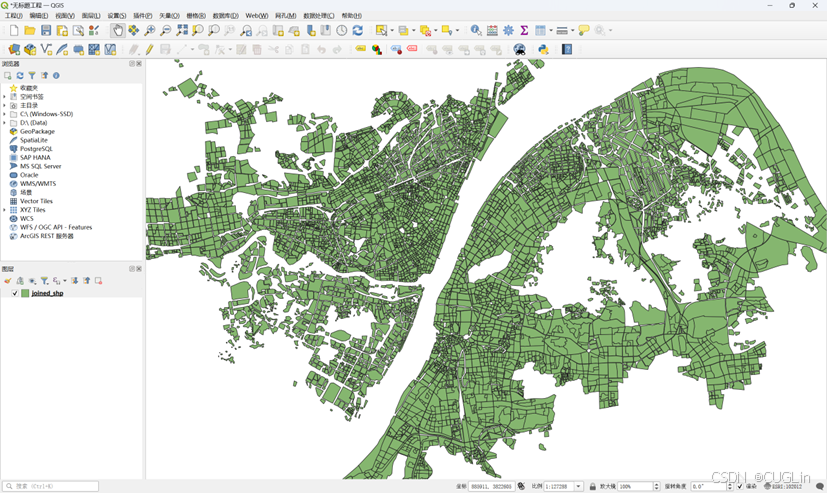Select the joined_shp layer name
Viewport: 827px width, 493px height.
[47, 293]
